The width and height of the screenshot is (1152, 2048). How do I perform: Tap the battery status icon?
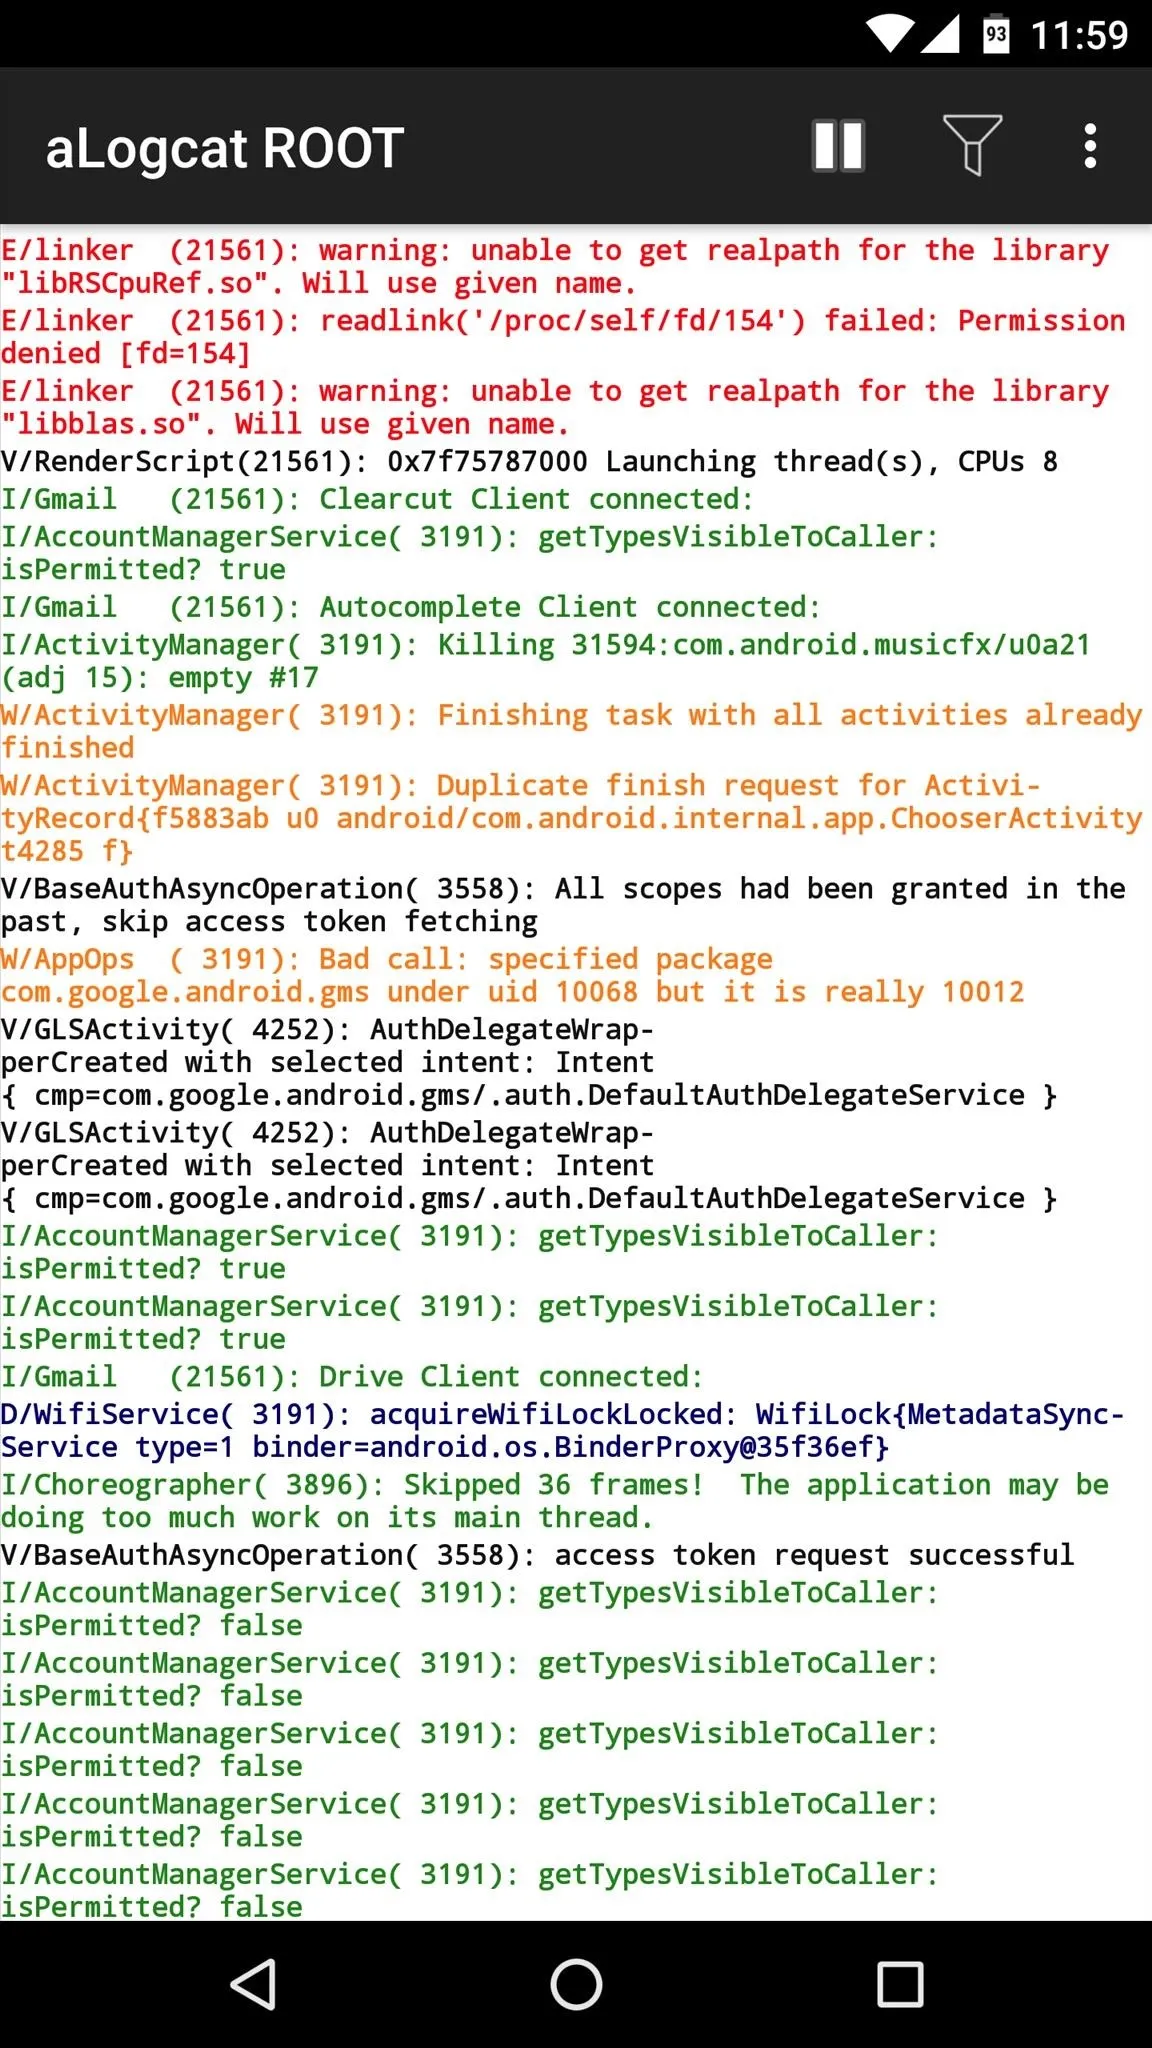(995, 35)
